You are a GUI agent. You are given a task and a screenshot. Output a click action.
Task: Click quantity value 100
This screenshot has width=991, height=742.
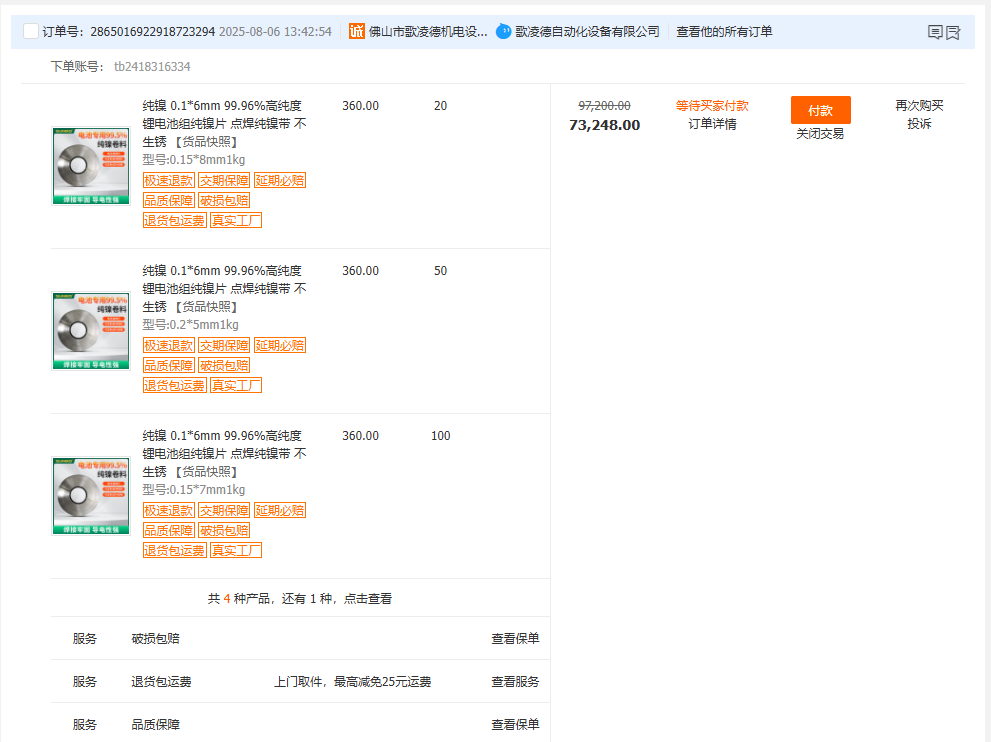441,435
